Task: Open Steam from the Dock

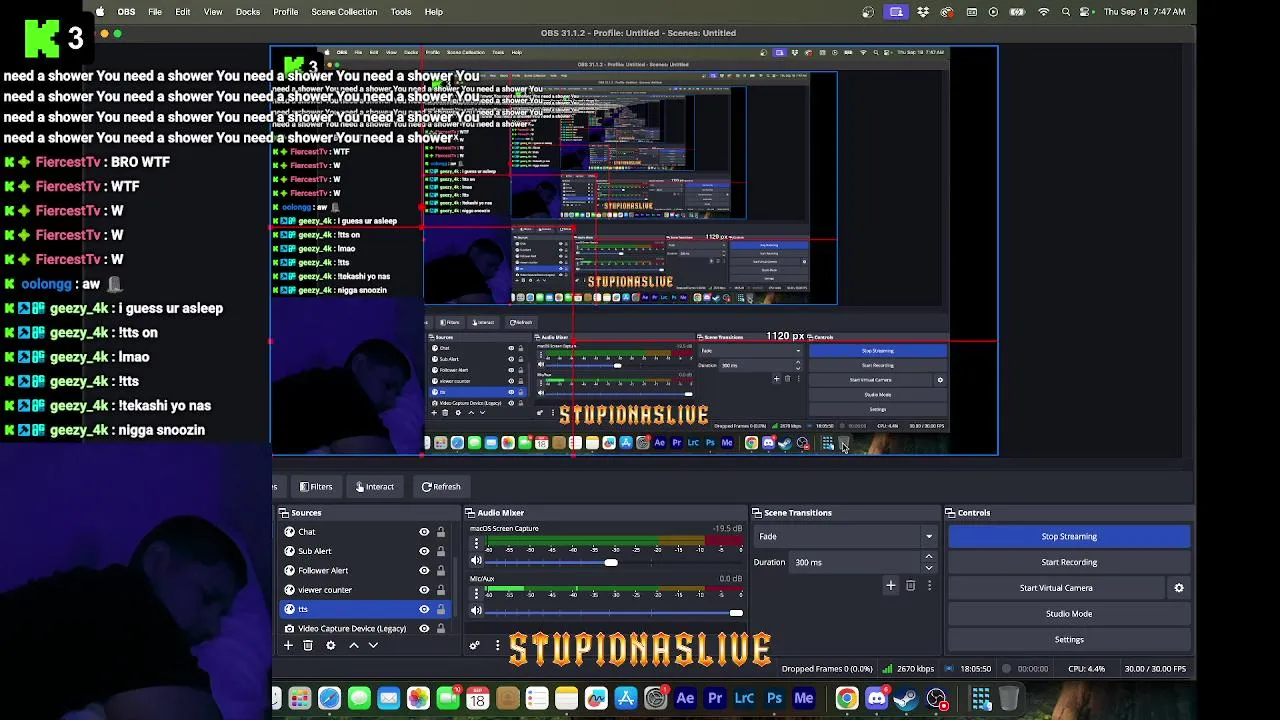Action: tap(906, 698)
